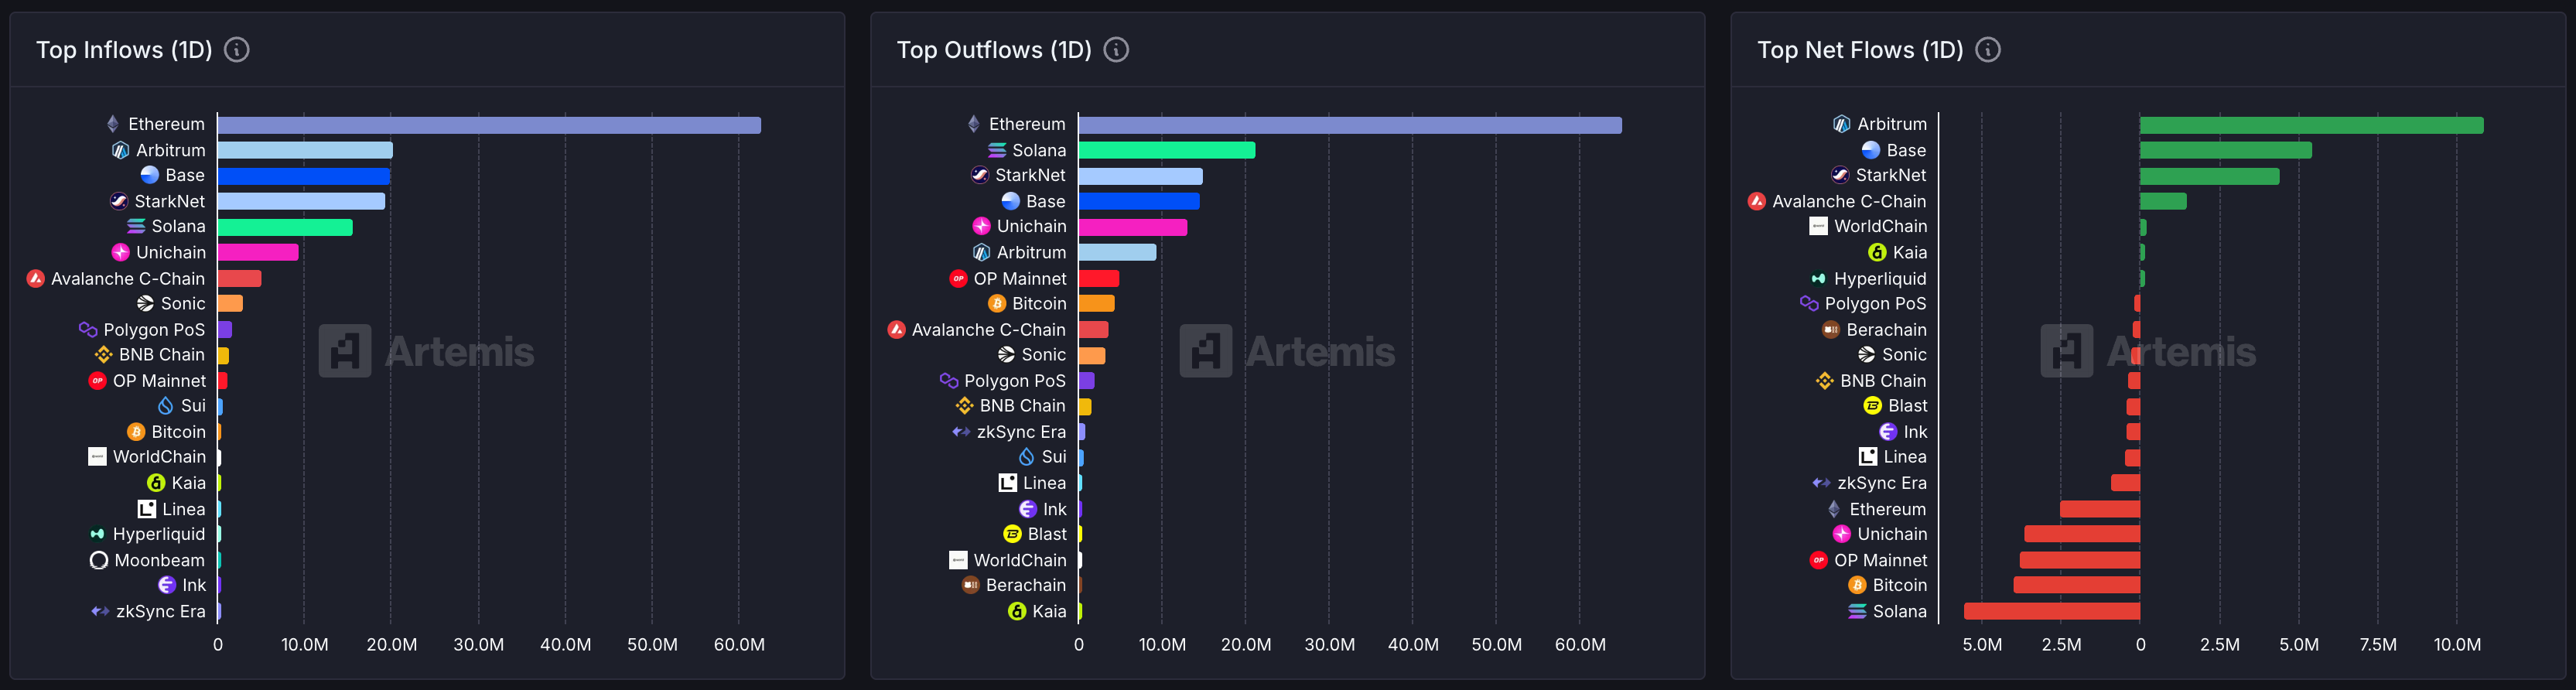Click the WorldChain icon in Top Inflows chart
The image size is (2576, 690).
coord(97,457)
